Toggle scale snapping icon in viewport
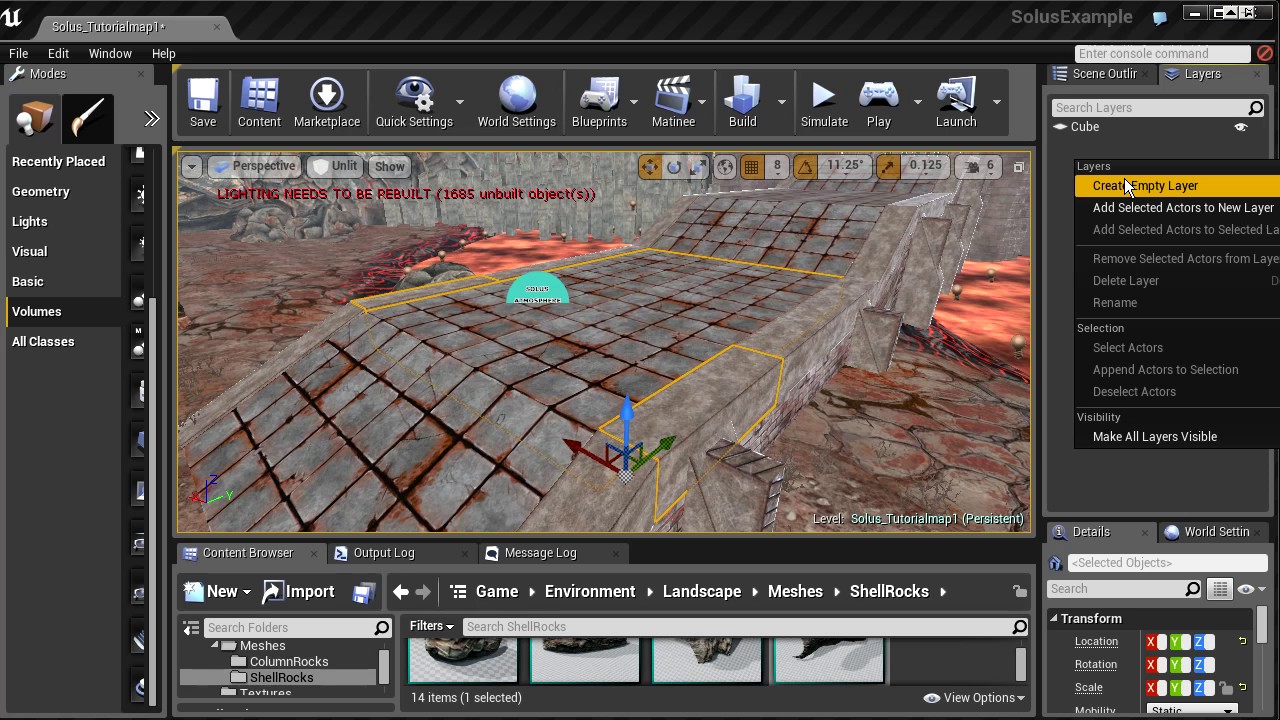1280x720 pixels. pos(888,167)
